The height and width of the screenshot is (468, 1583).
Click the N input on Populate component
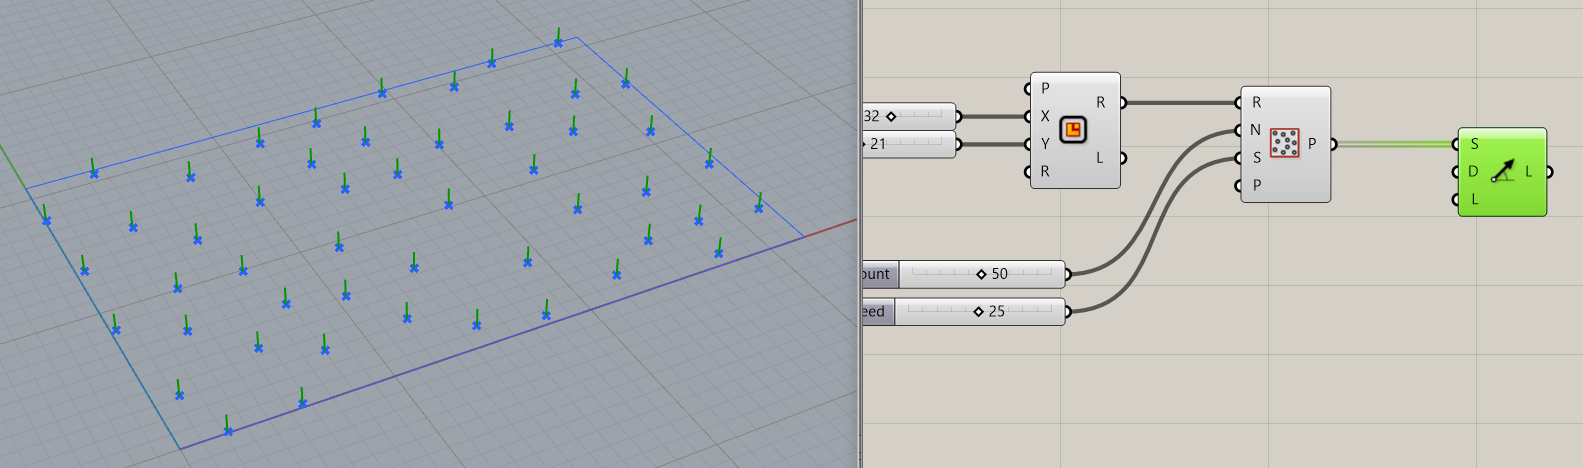tap(1255, 130)
